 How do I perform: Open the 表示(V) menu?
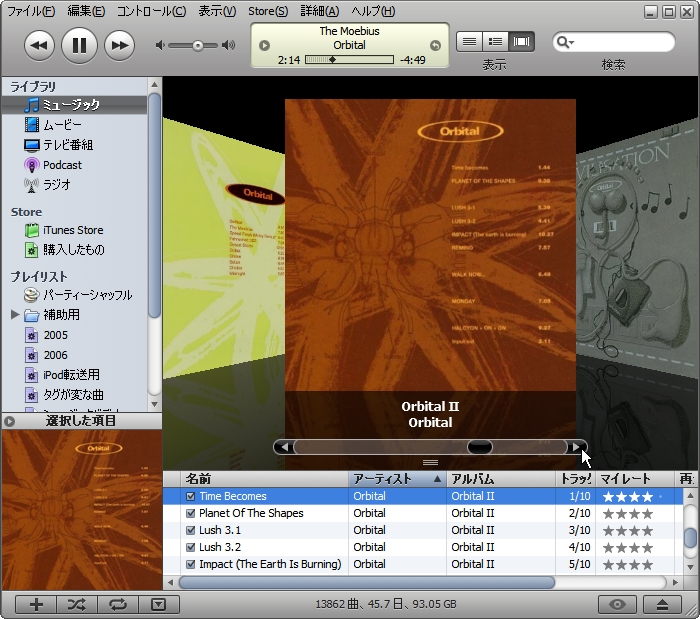(x=217, y=11)
